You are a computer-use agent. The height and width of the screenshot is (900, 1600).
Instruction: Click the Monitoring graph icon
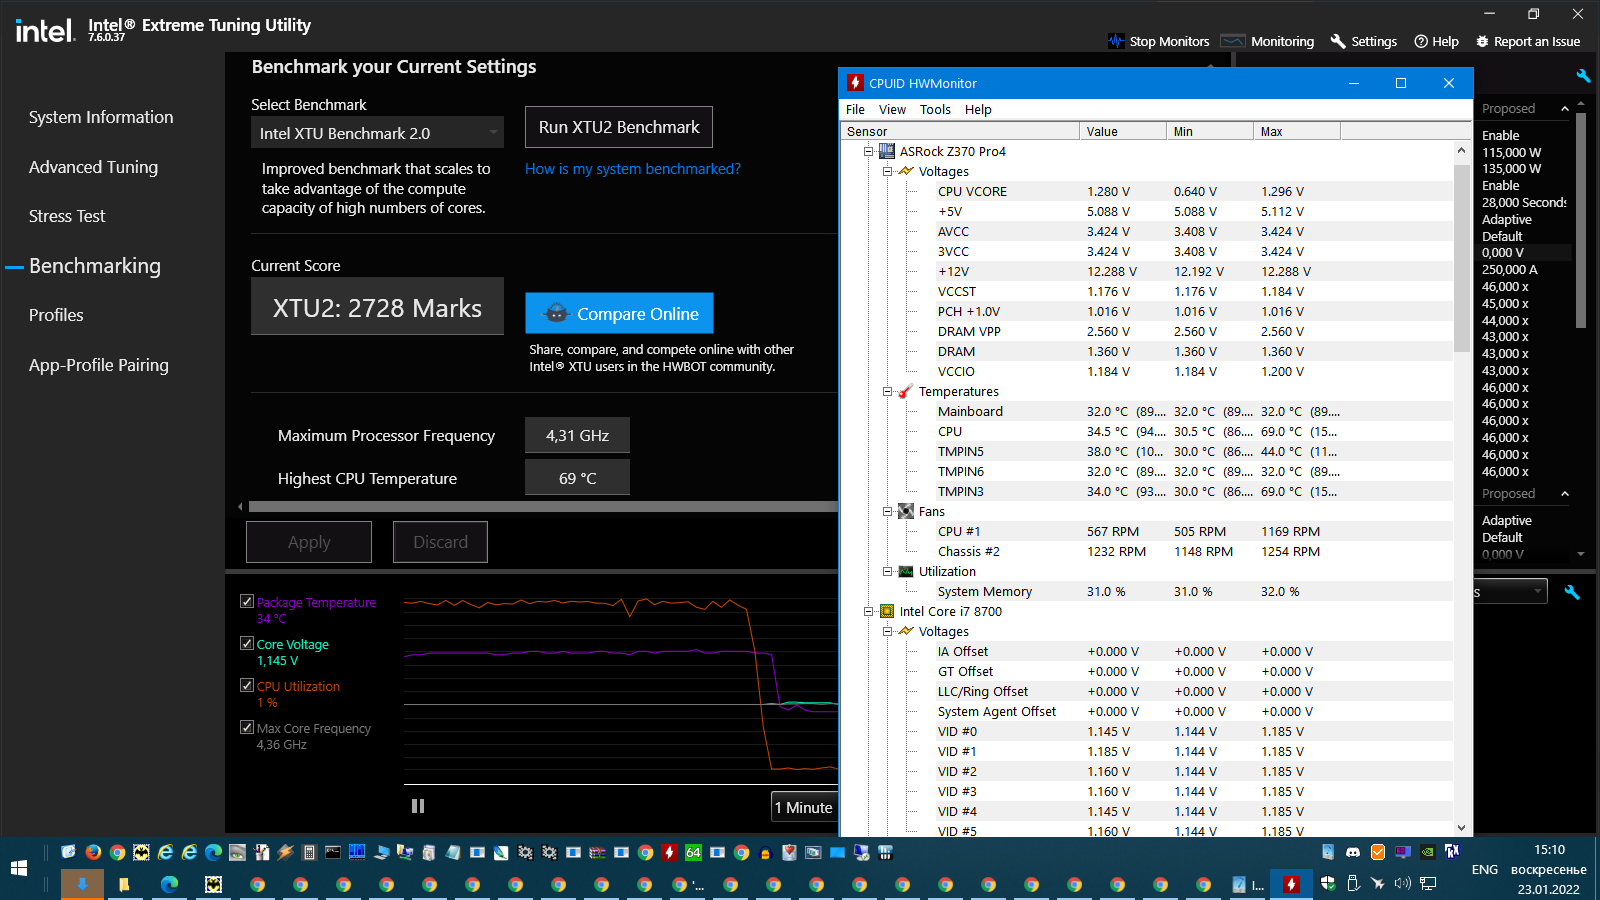coord(1233,41)
